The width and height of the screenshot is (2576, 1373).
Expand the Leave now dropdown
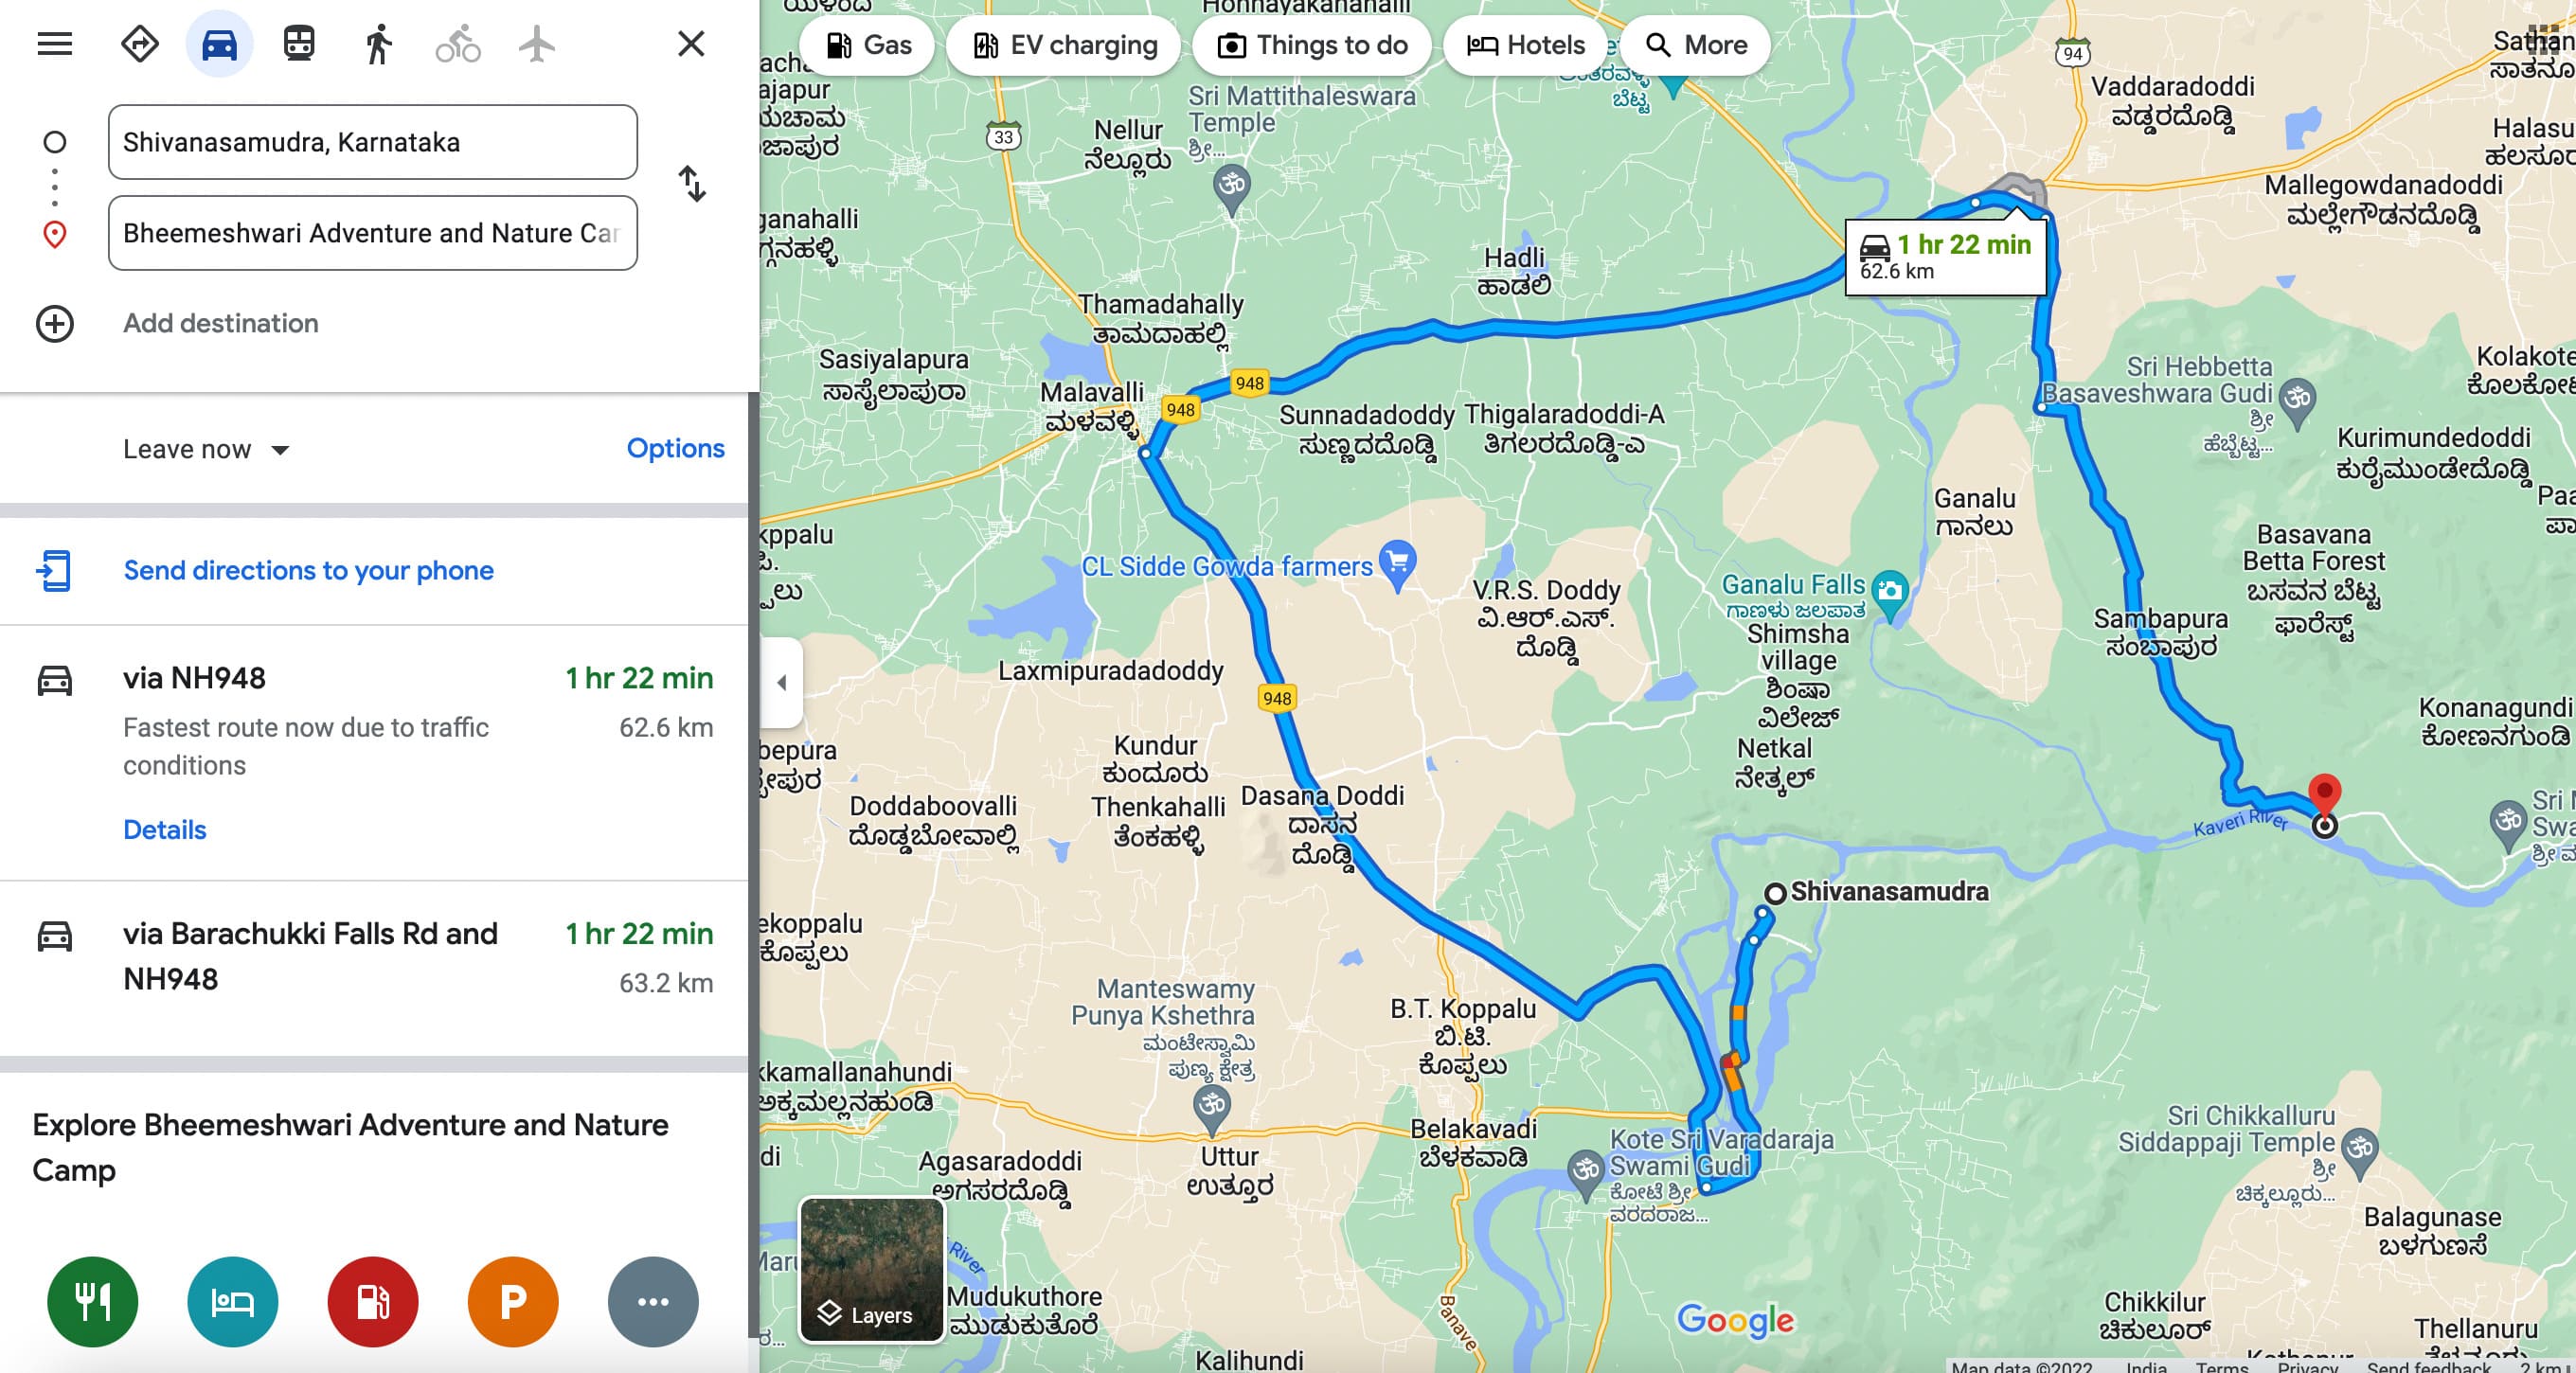[207, 450]
